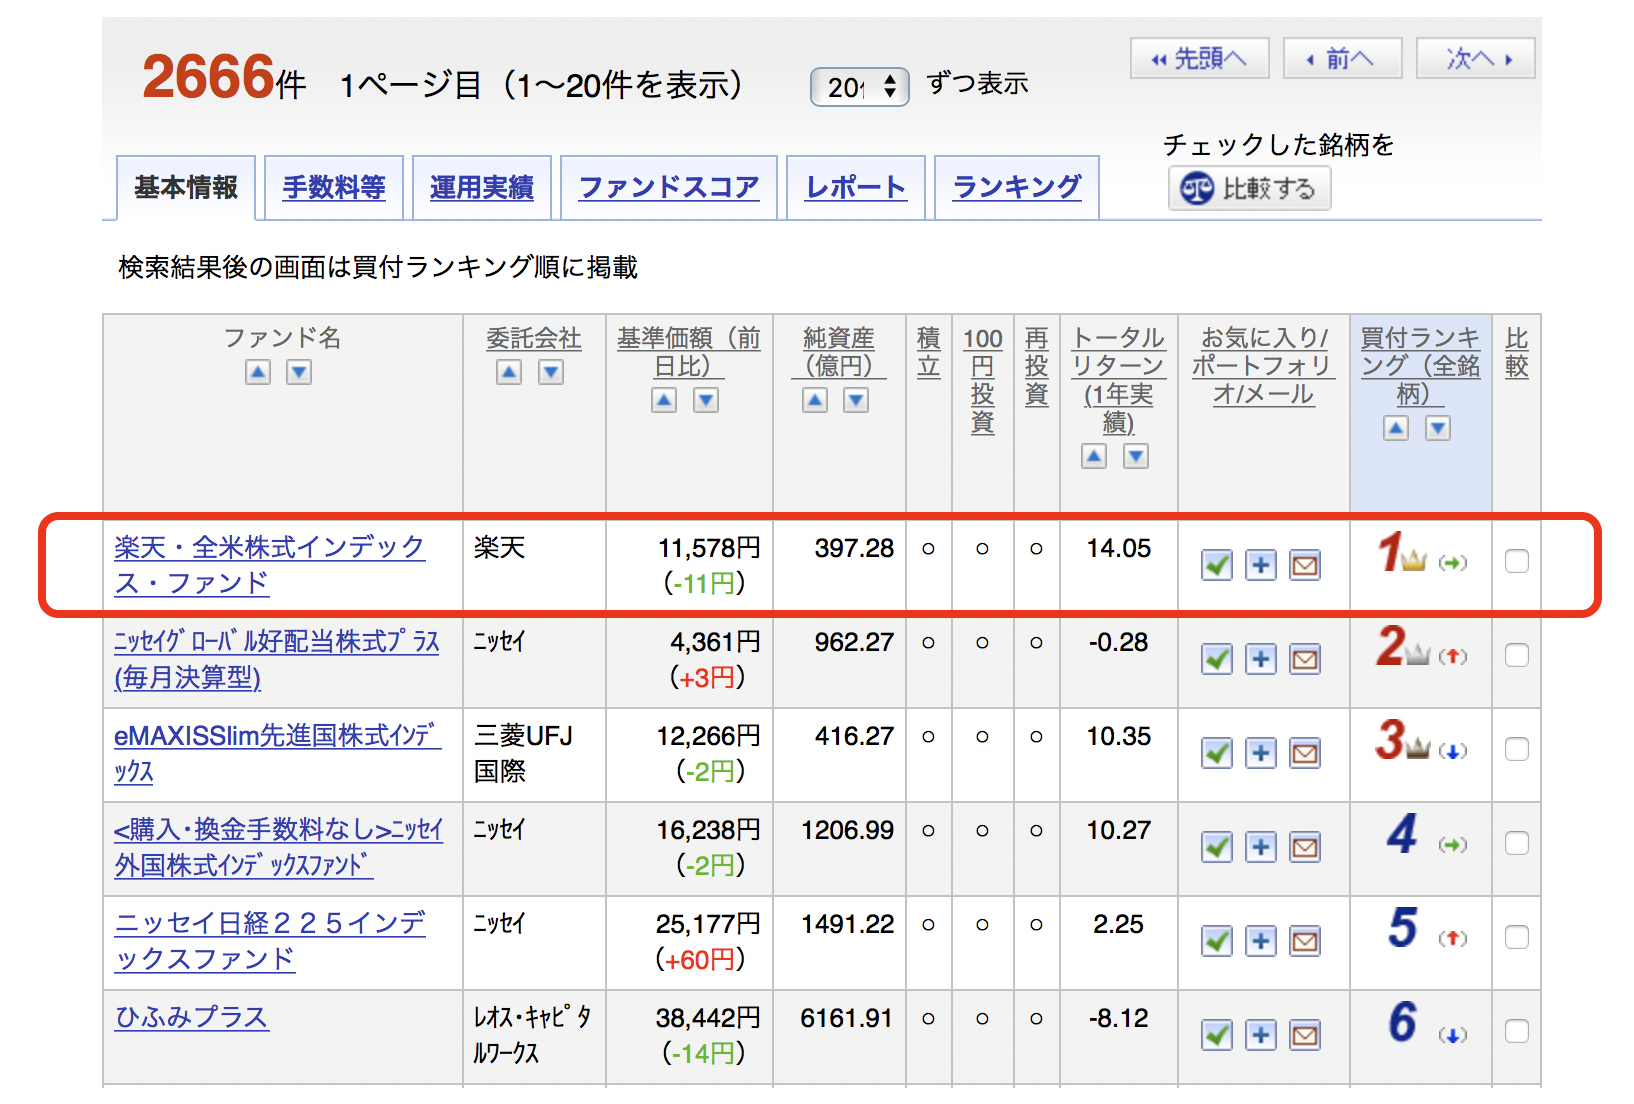Click mail icon in ニッセイ日経225 row

1305,941
